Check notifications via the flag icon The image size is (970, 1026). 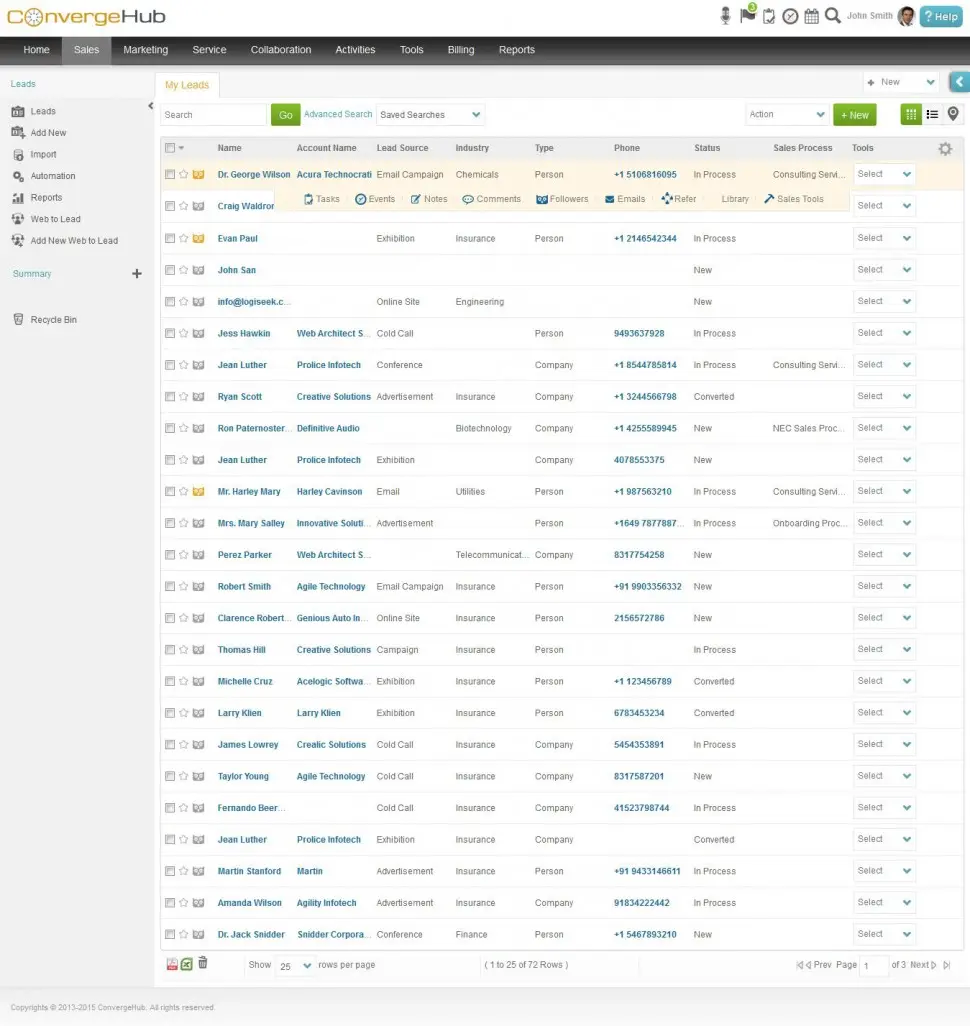[x=746, y=15]
